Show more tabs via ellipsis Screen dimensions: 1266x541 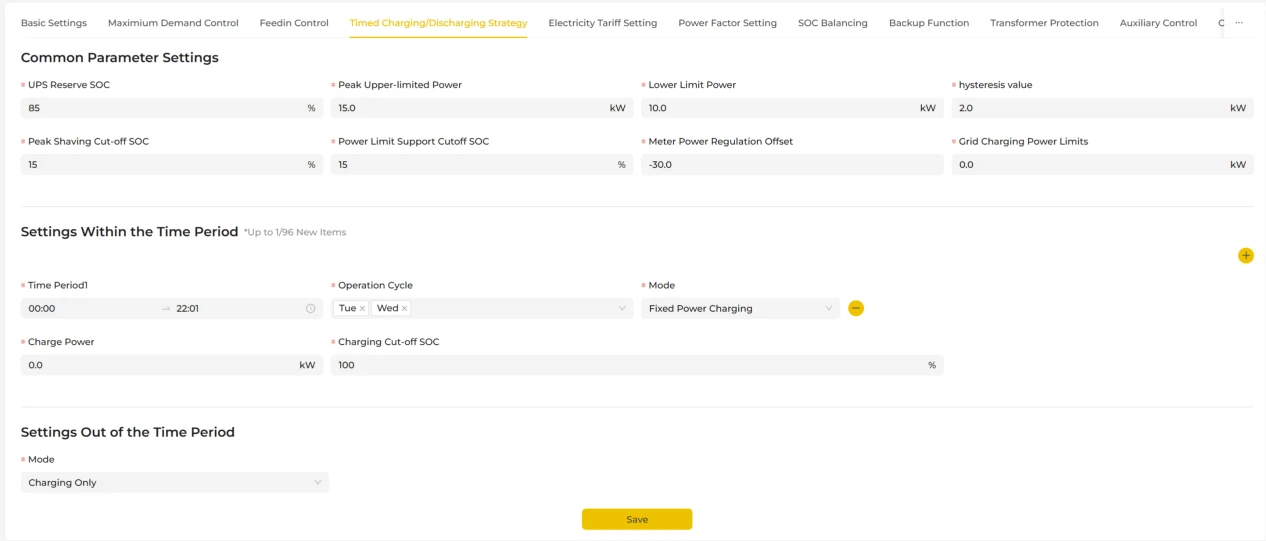point(1239,22)
